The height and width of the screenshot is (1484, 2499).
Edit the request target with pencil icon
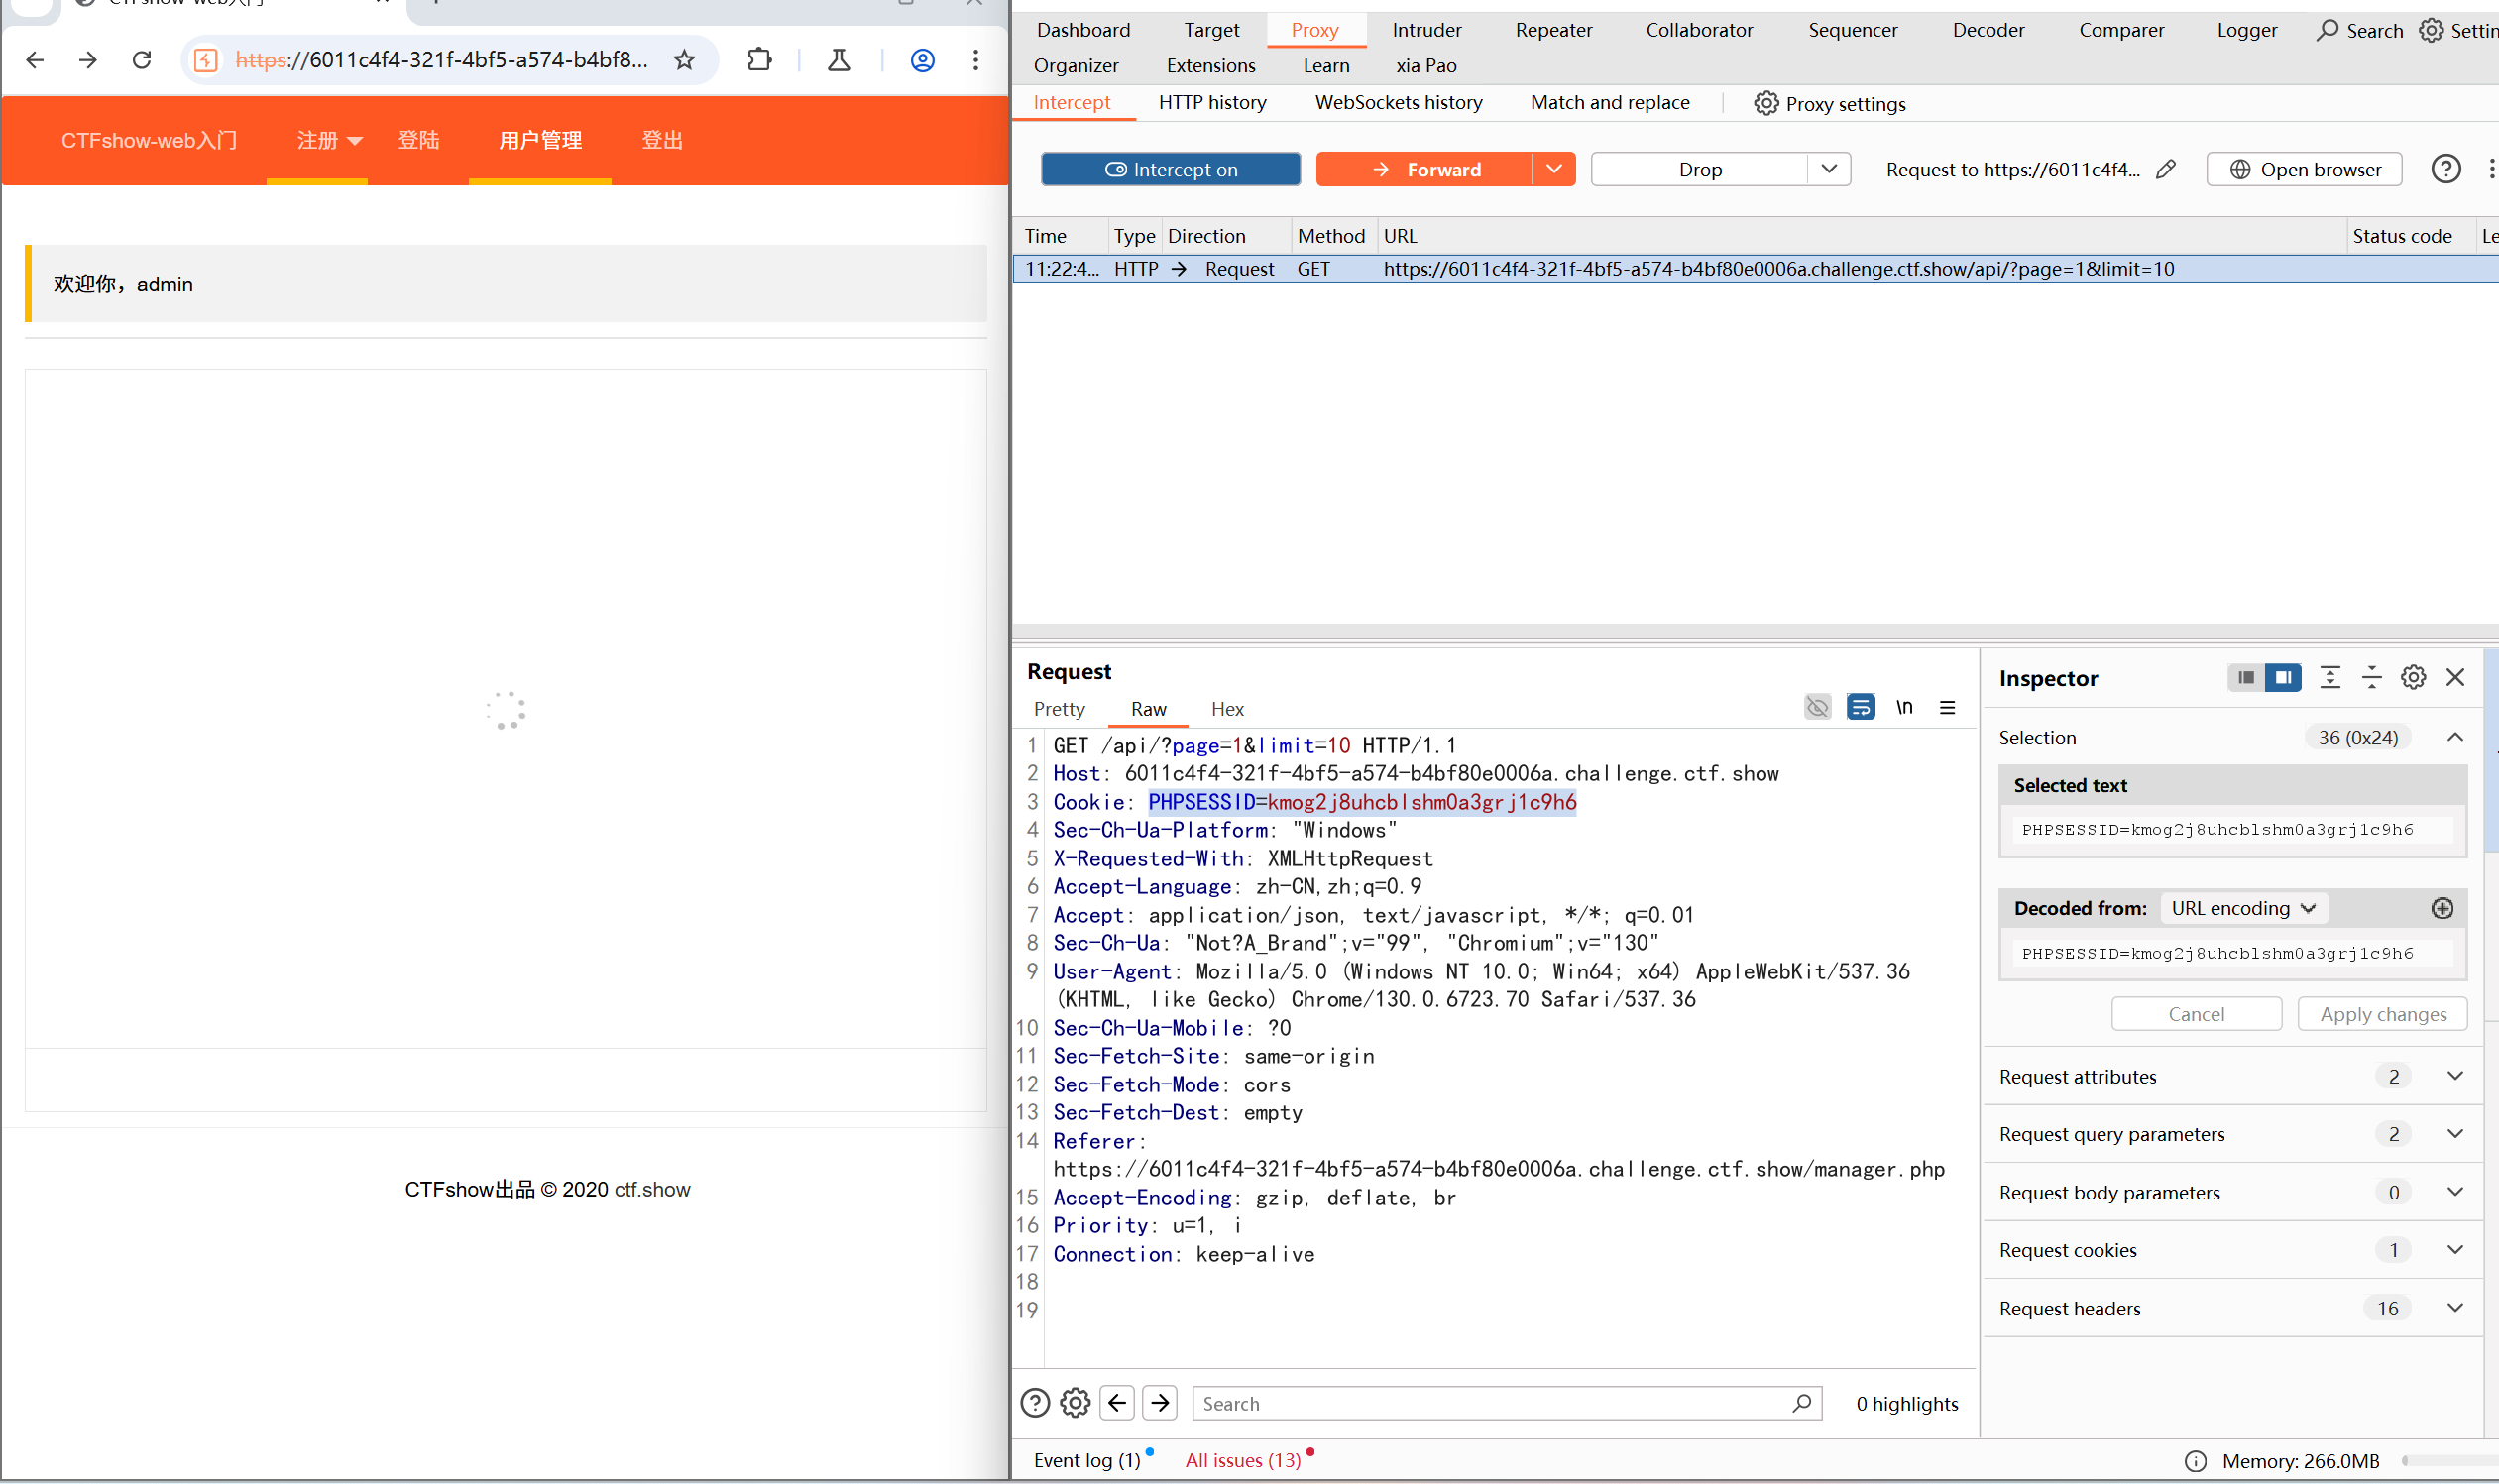(2166, 169)
